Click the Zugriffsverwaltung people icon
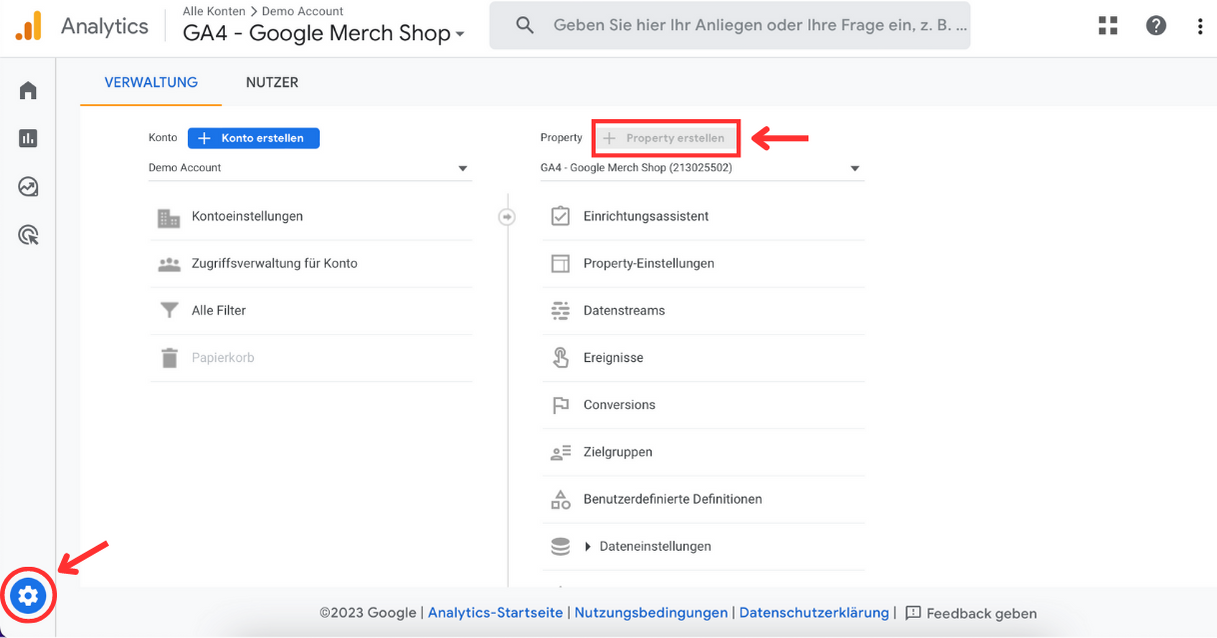Viewport: 1217px width, 638px height. click(169, 264)
